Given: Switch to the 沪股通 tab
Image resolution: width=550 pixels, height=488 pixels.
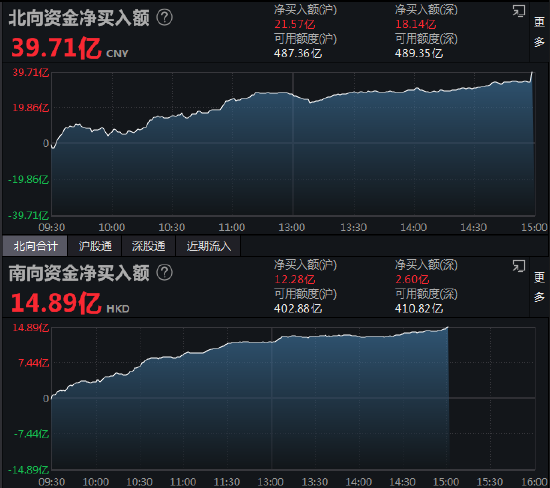Looking at the screenshot, I should [x=95, y=246].
